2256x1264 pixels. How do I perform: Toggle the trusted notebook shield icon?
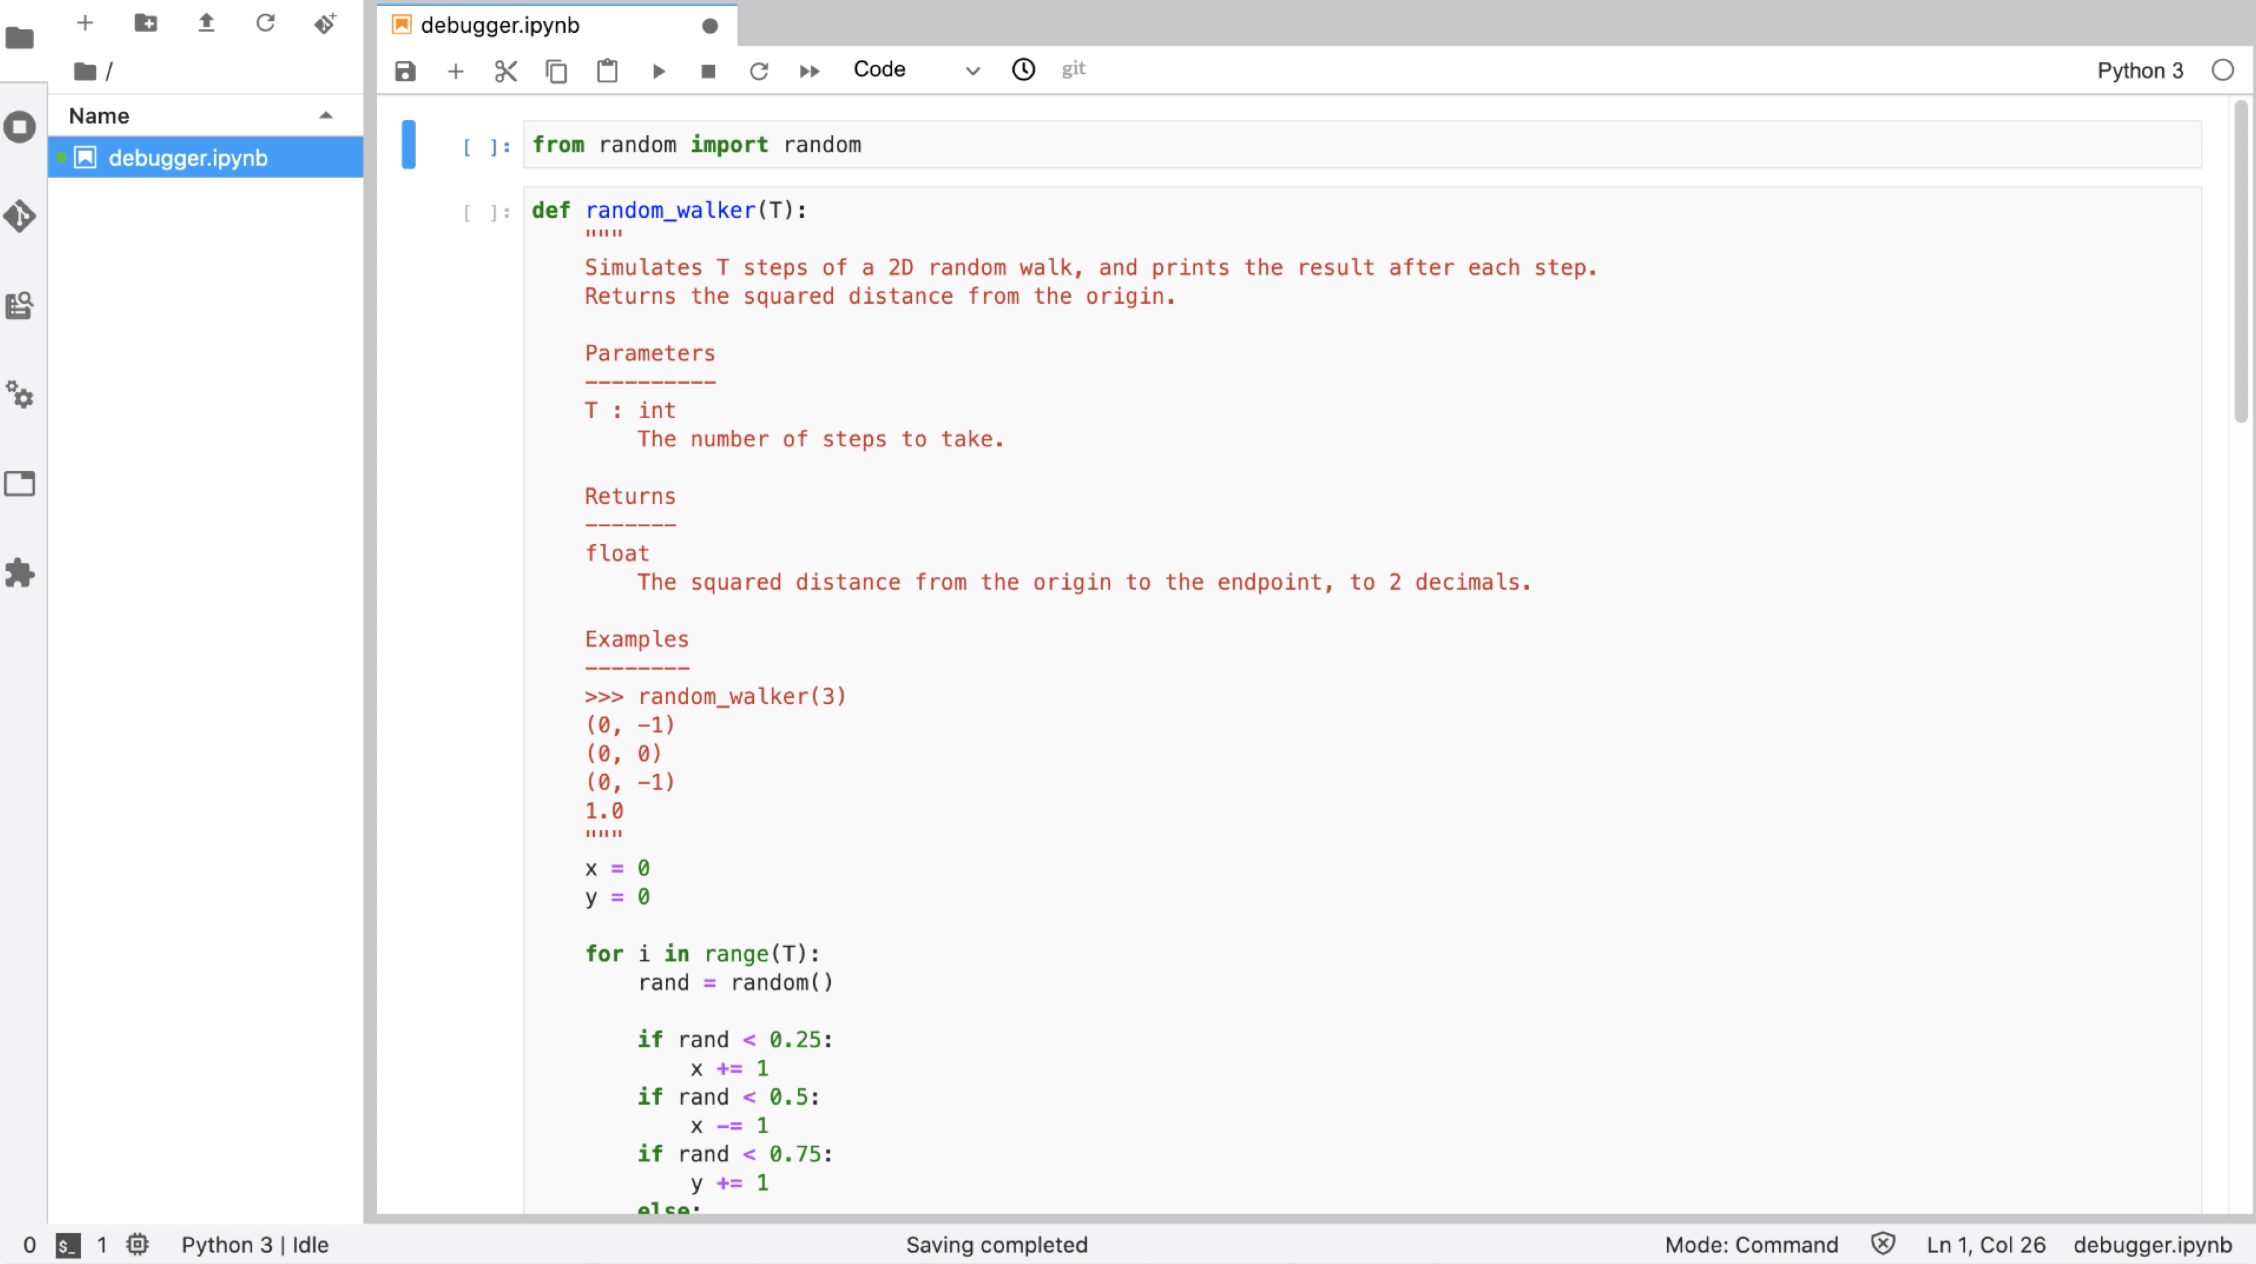1882,1244
